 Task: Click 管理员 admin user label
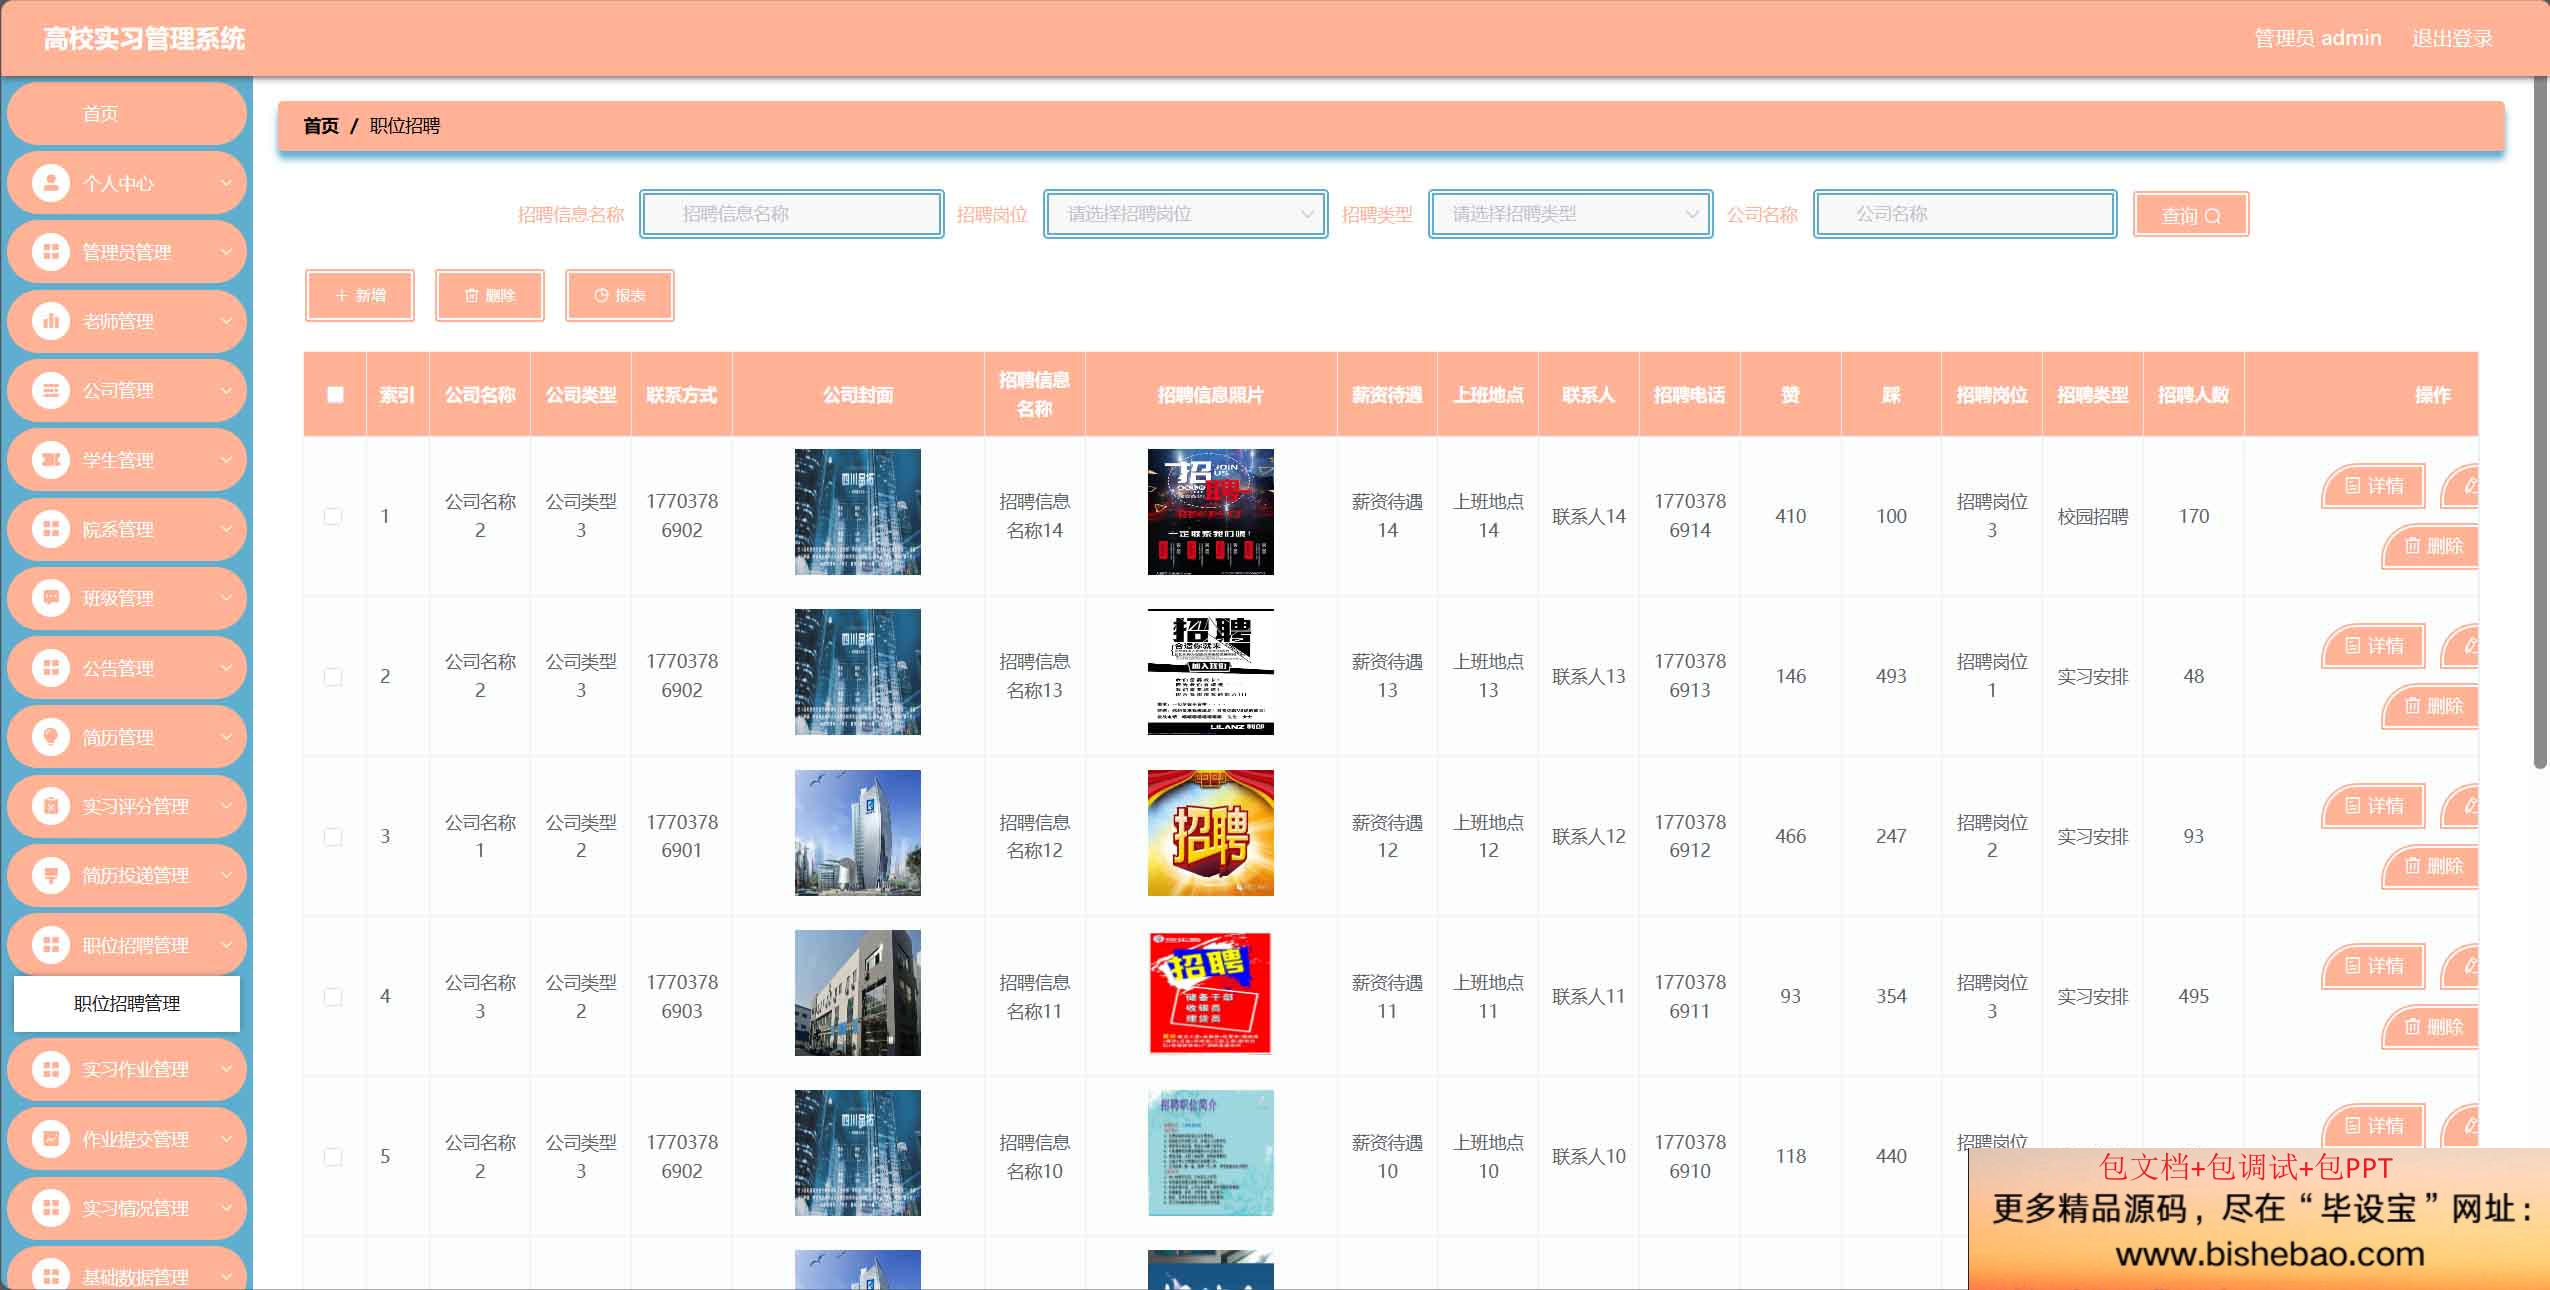[2317, 38]
